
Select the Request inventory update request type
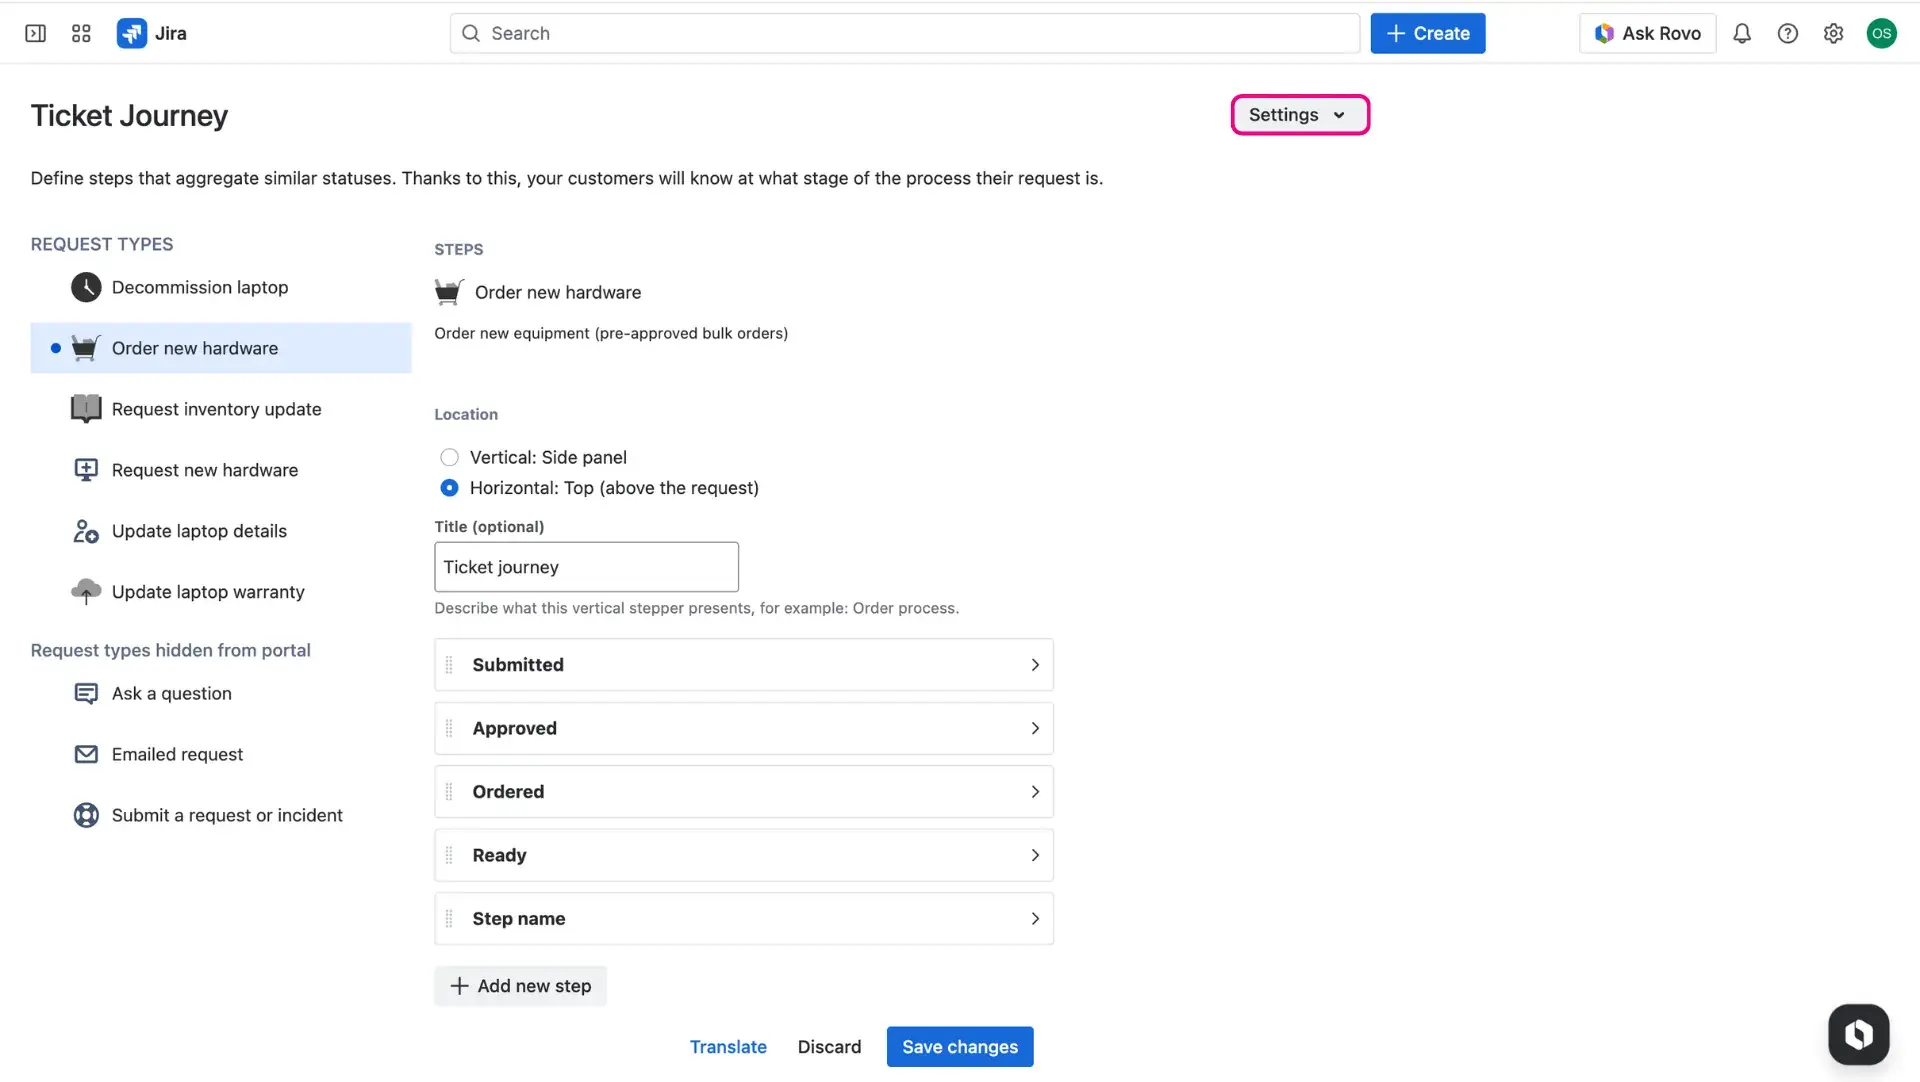[216, 409]
